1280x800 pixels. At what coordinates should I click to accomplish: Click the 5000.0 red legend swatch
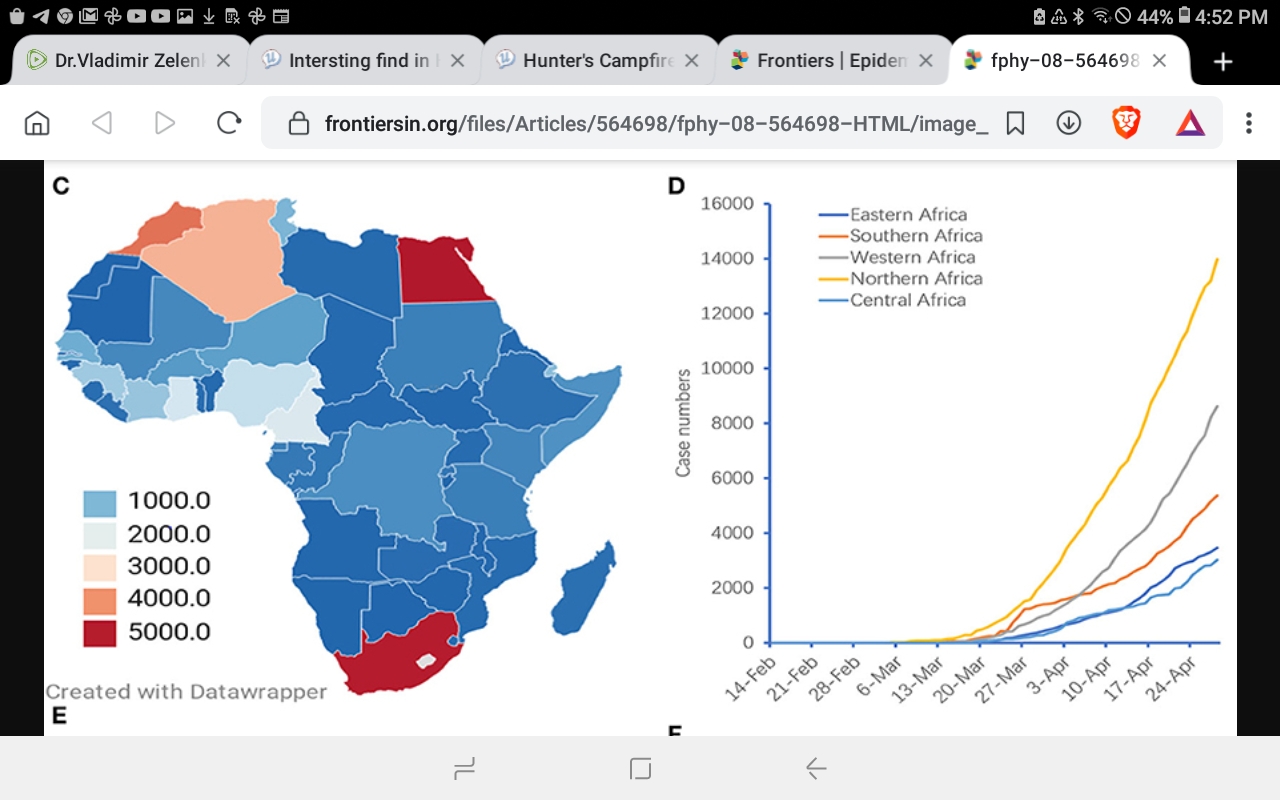(x=100, y=632)
